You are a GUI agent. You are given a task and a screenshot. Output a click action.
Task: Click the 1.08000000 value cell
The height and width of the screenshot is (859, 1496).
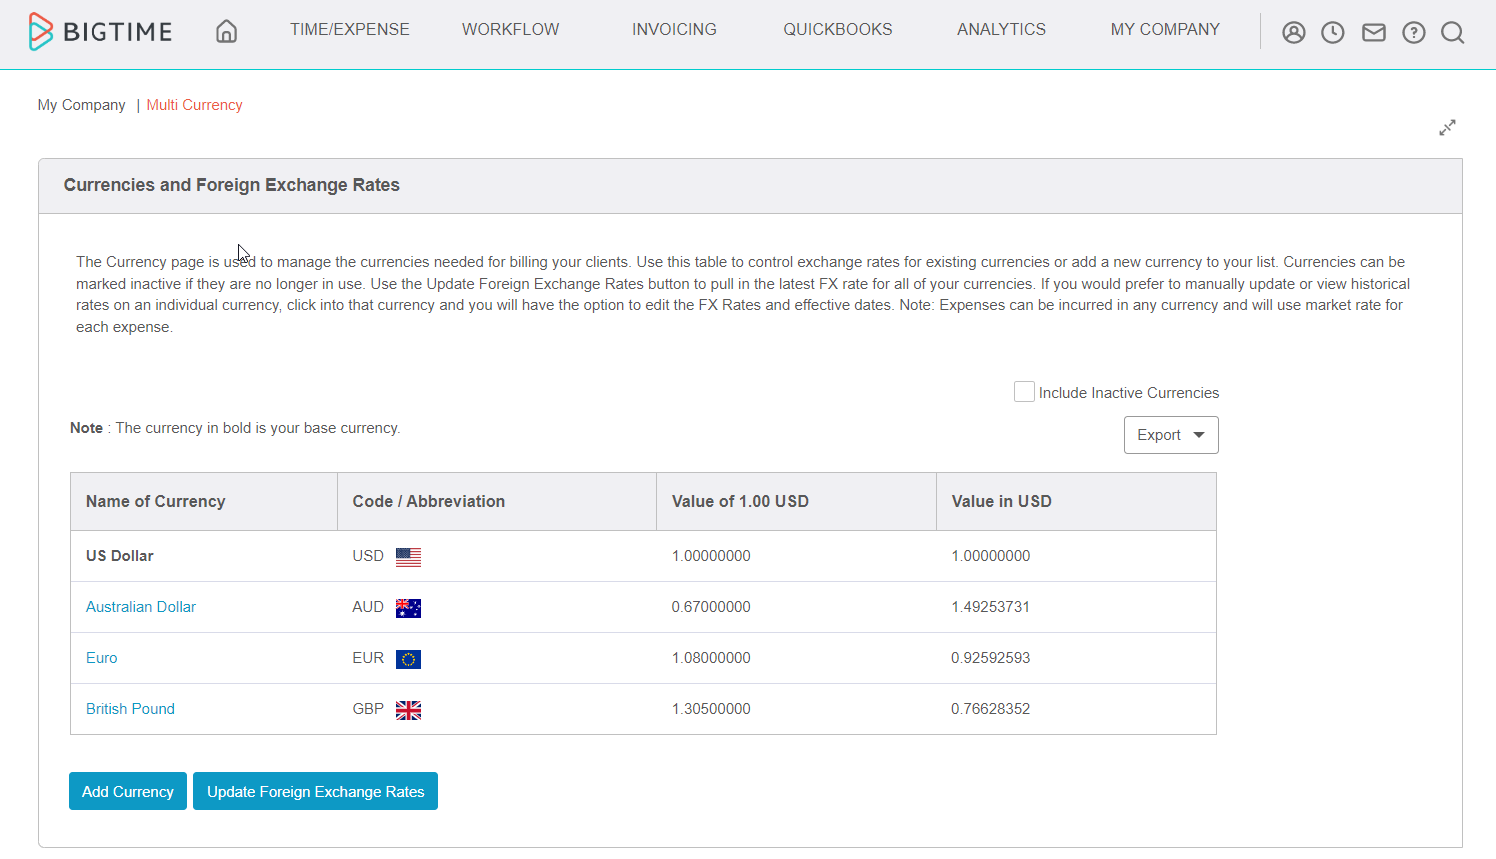point(711,658)
